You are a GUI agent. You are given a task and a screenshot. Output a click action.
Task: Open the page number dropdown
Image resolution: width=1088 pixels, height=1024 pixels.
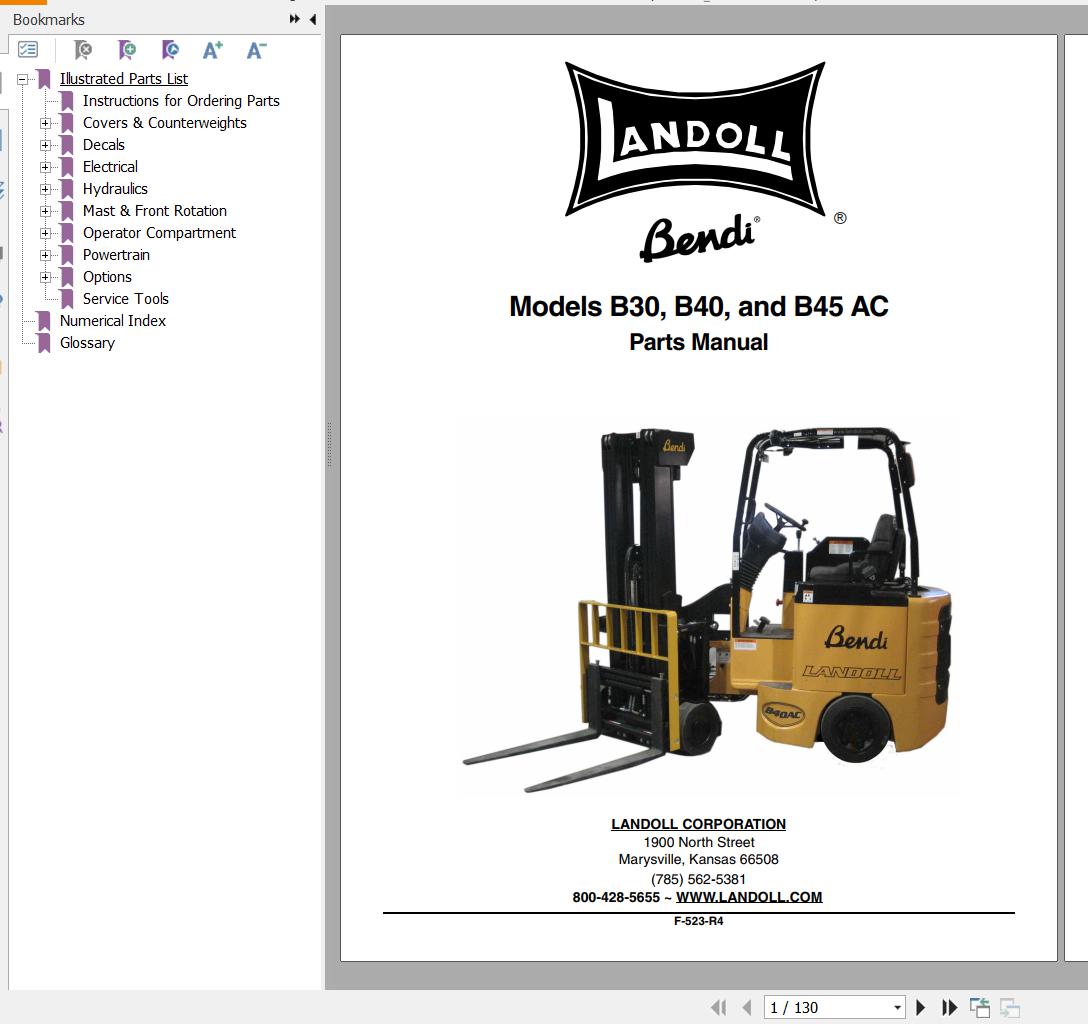(896, 1007)
